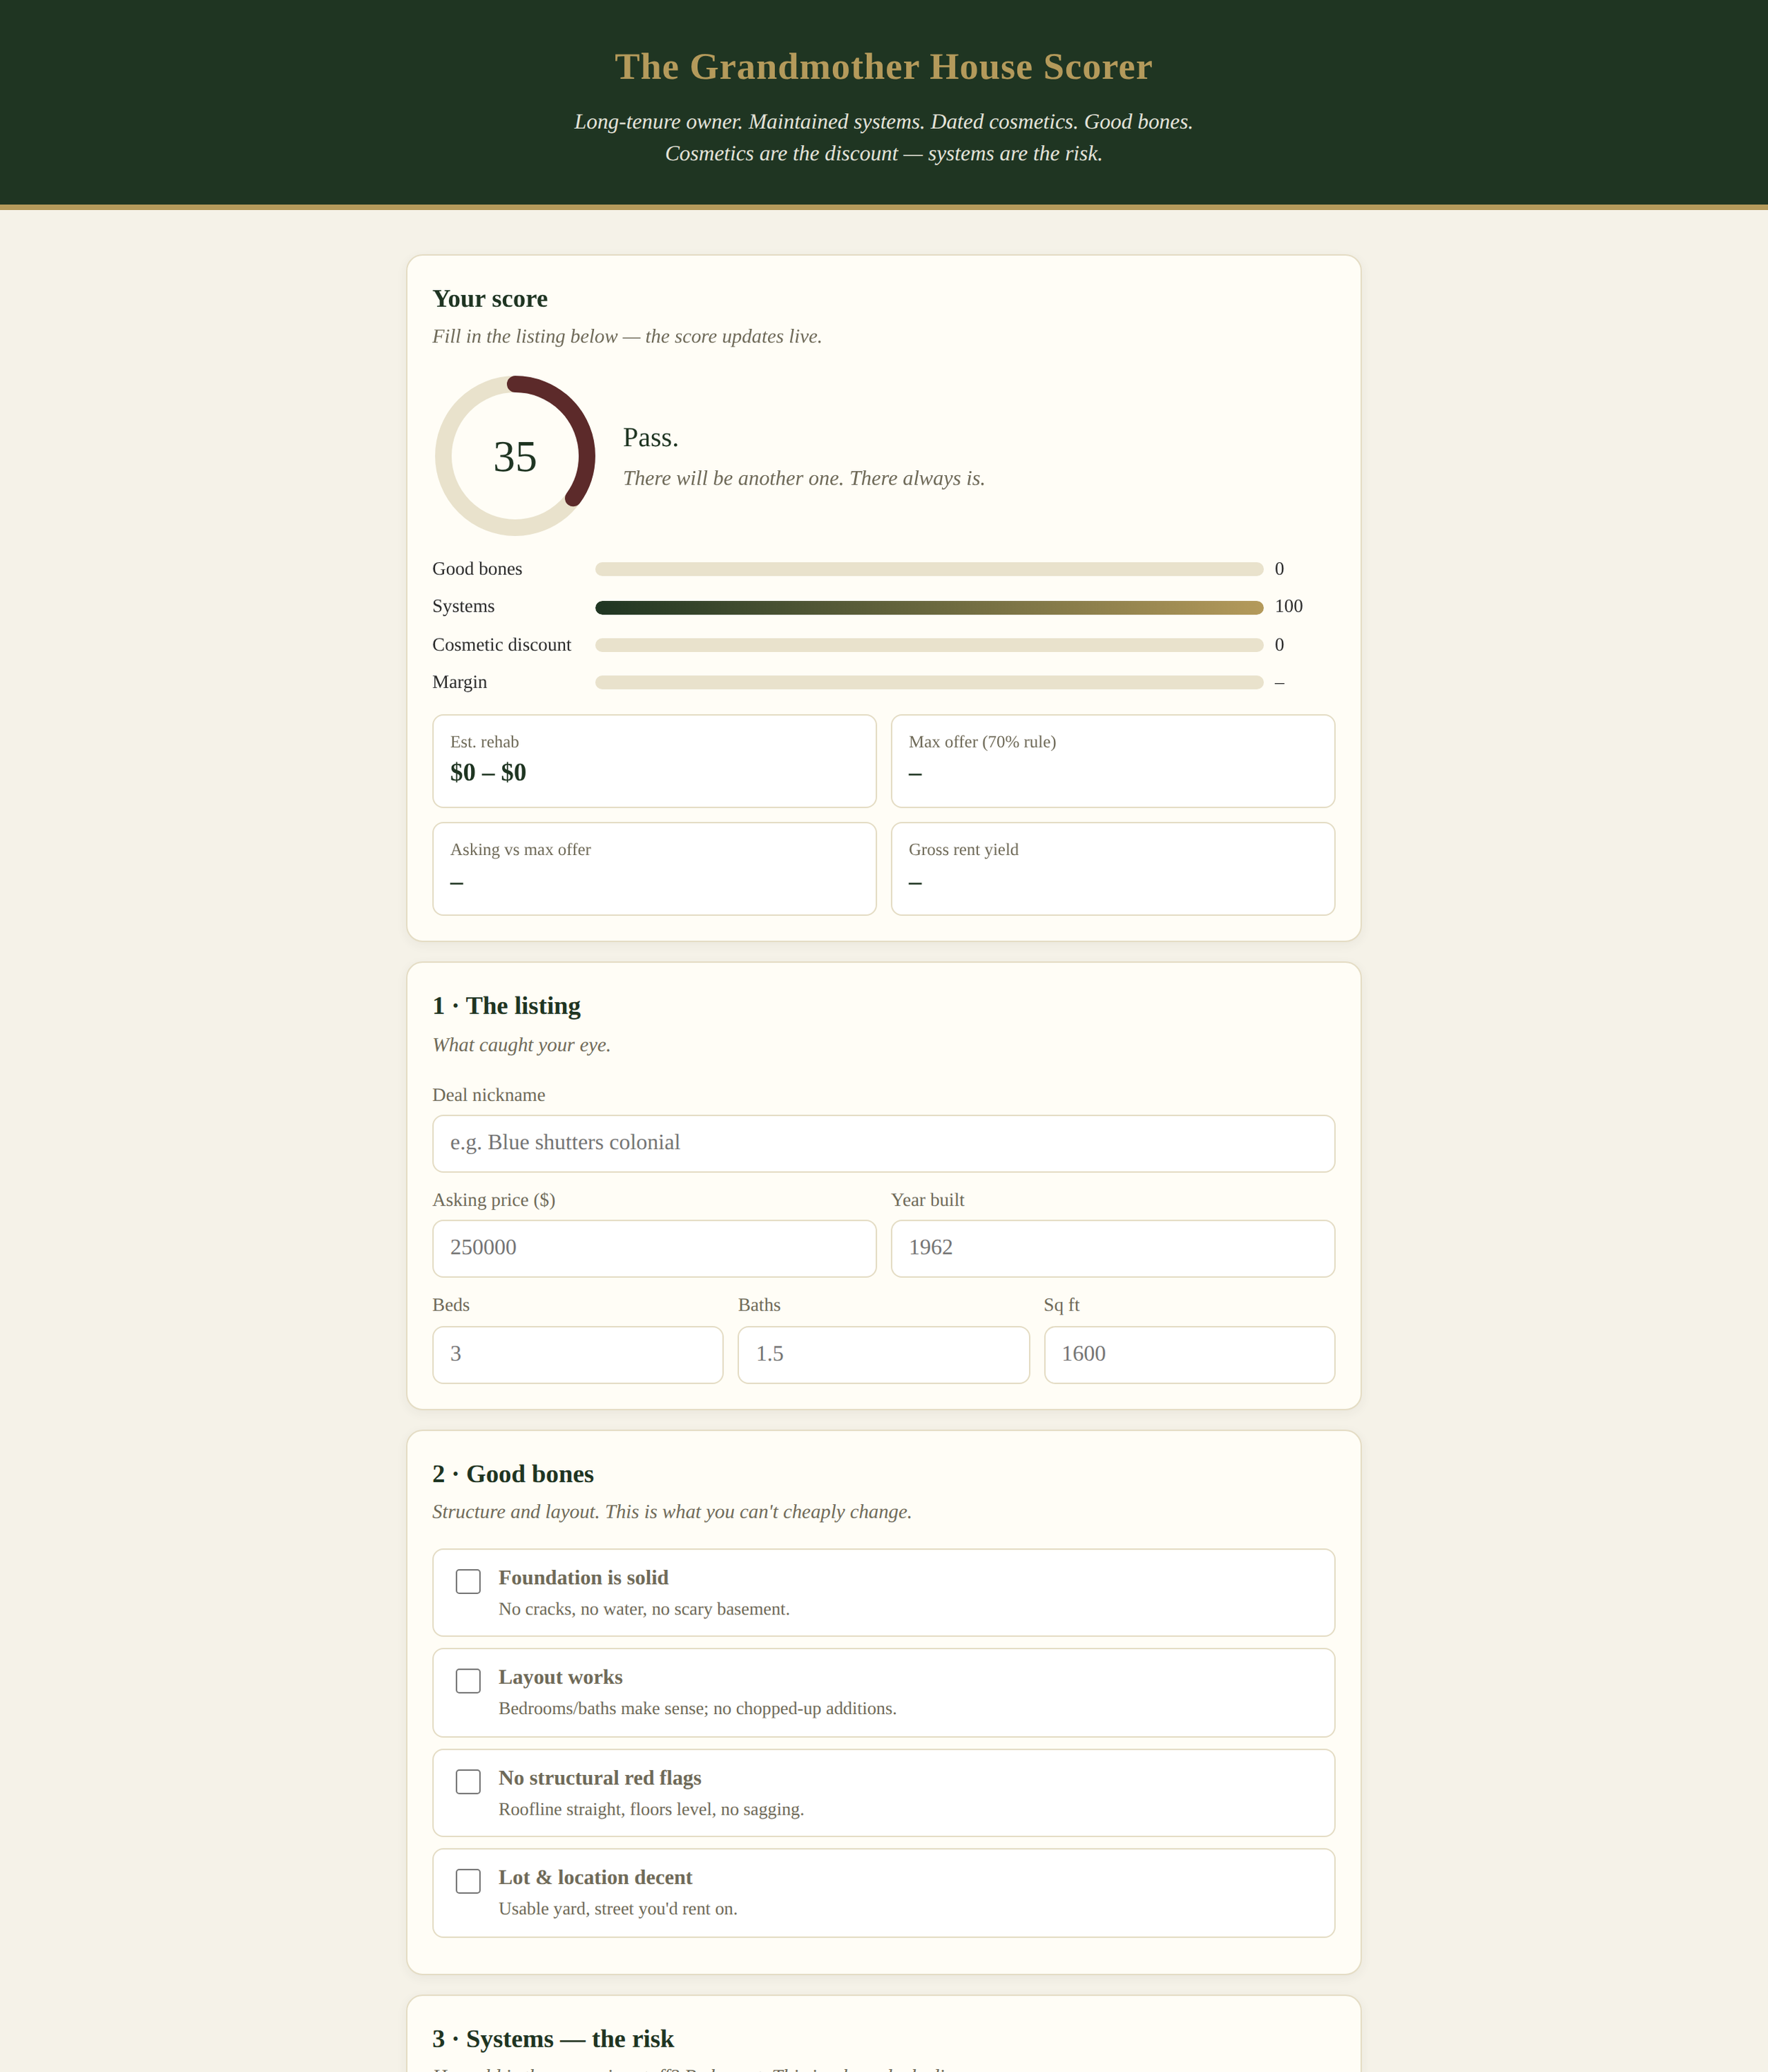The width and height of the screenshot is (1768, 2072).
Task: Click the 'Cosmetic discount' row label
Action: [502, 645]
